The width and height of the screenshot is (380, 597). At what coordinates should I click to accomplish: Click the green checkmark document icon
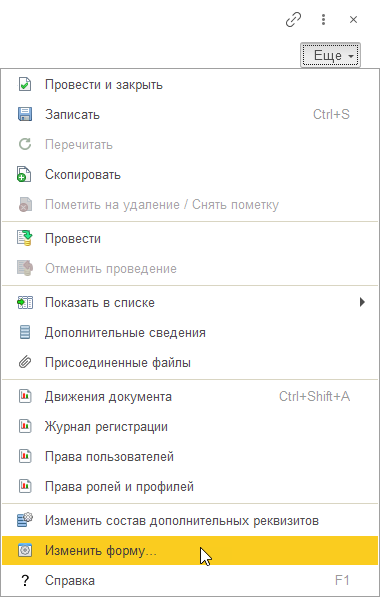click(25, 84)
